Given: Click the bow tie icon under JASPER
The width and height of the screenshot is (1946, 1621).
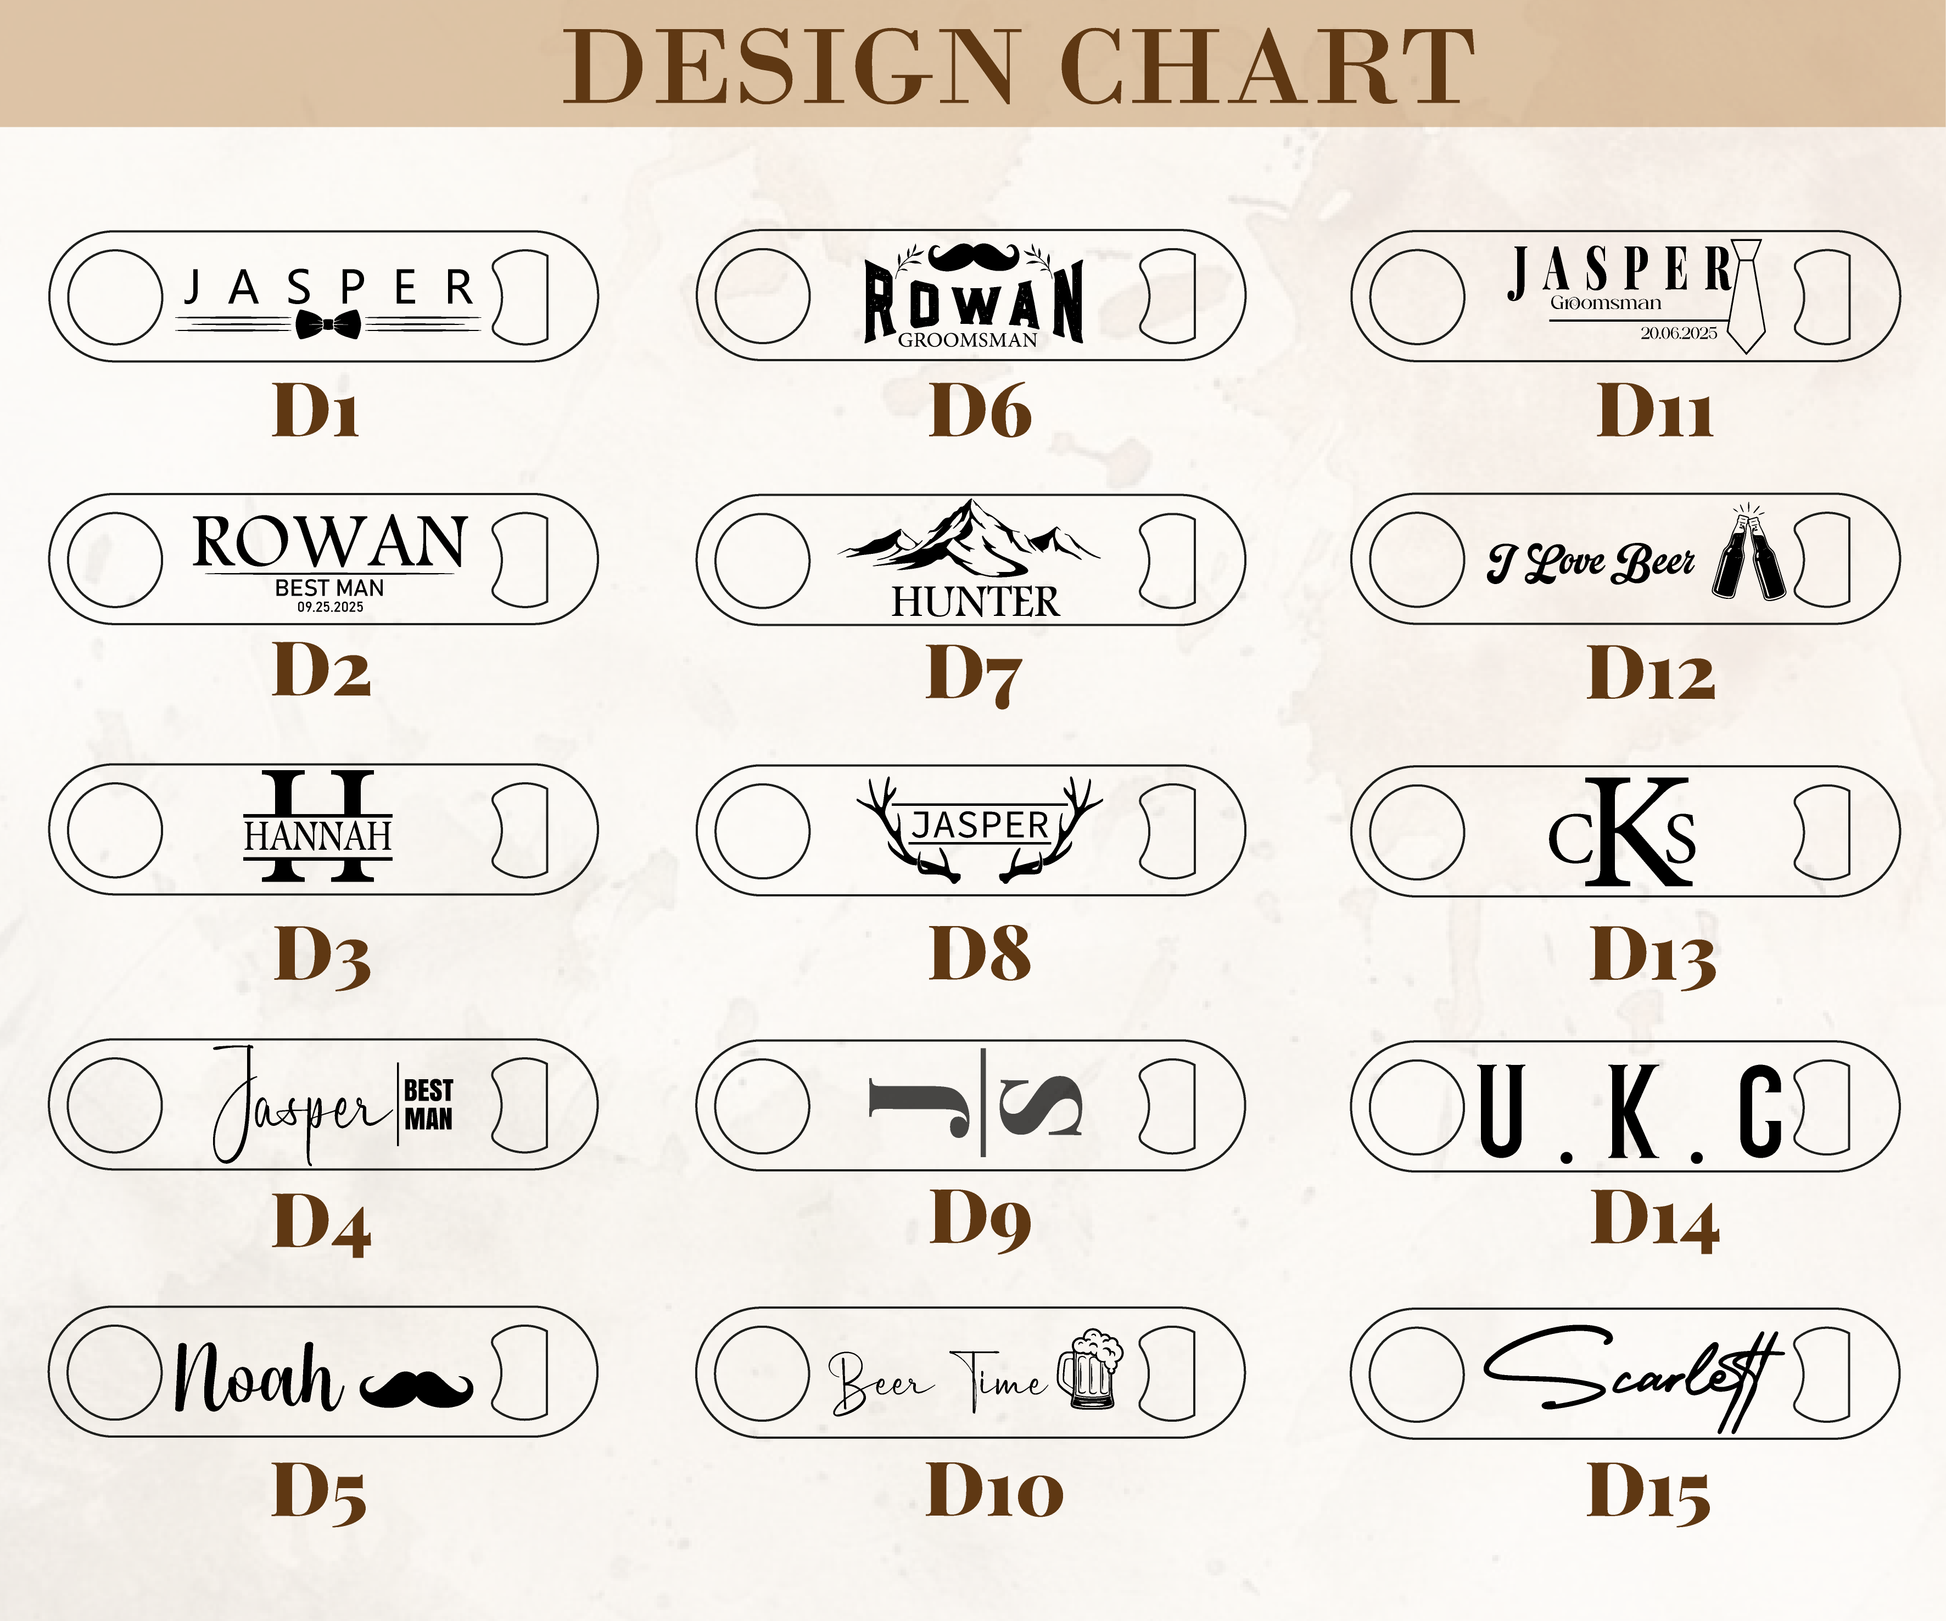Looking at the screenshot, I should [x=328, y=324].
